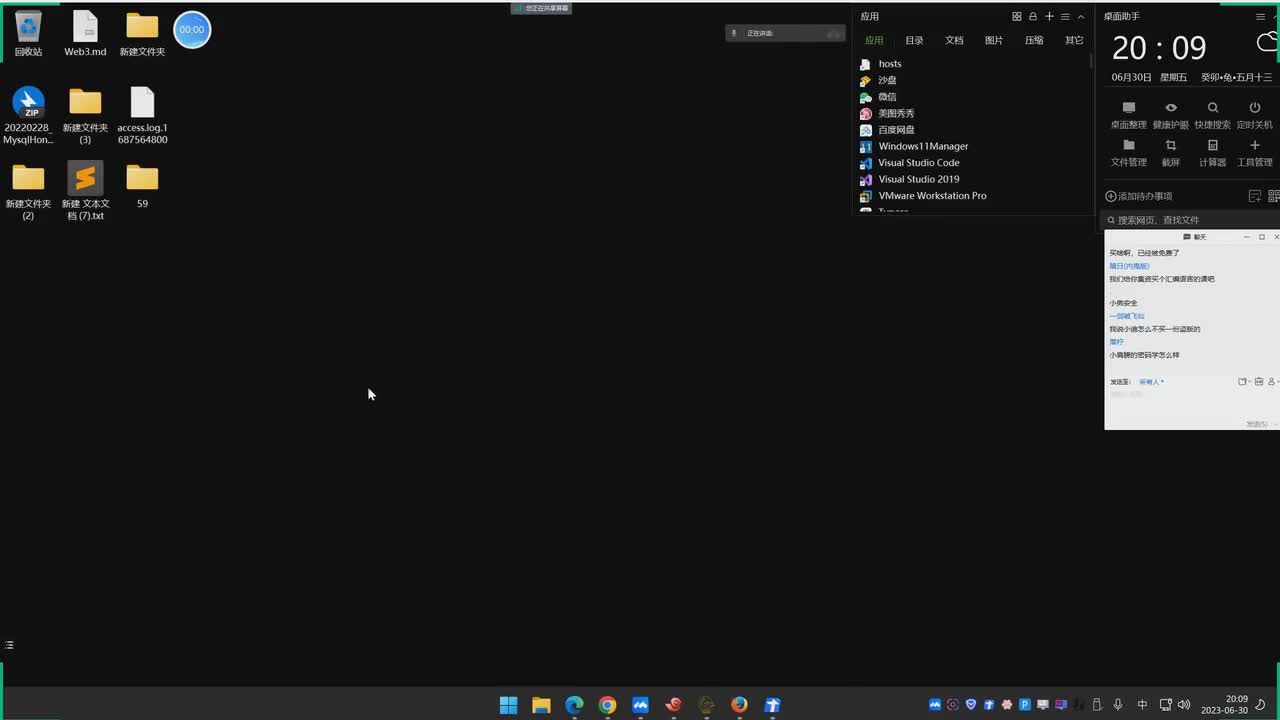Open 定时关机 scheduled shutdown tool
The width and height of the screenshot is (1280, 720).
(1255, 116)
